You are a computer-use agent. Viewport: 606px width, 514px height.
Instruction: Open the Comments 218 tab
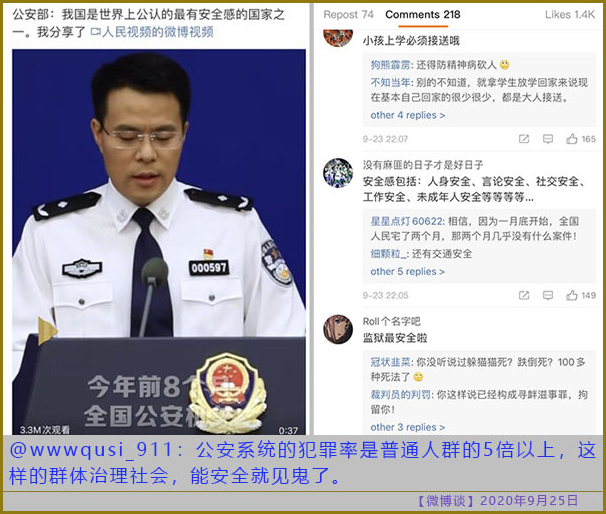(x=422, y=15)
